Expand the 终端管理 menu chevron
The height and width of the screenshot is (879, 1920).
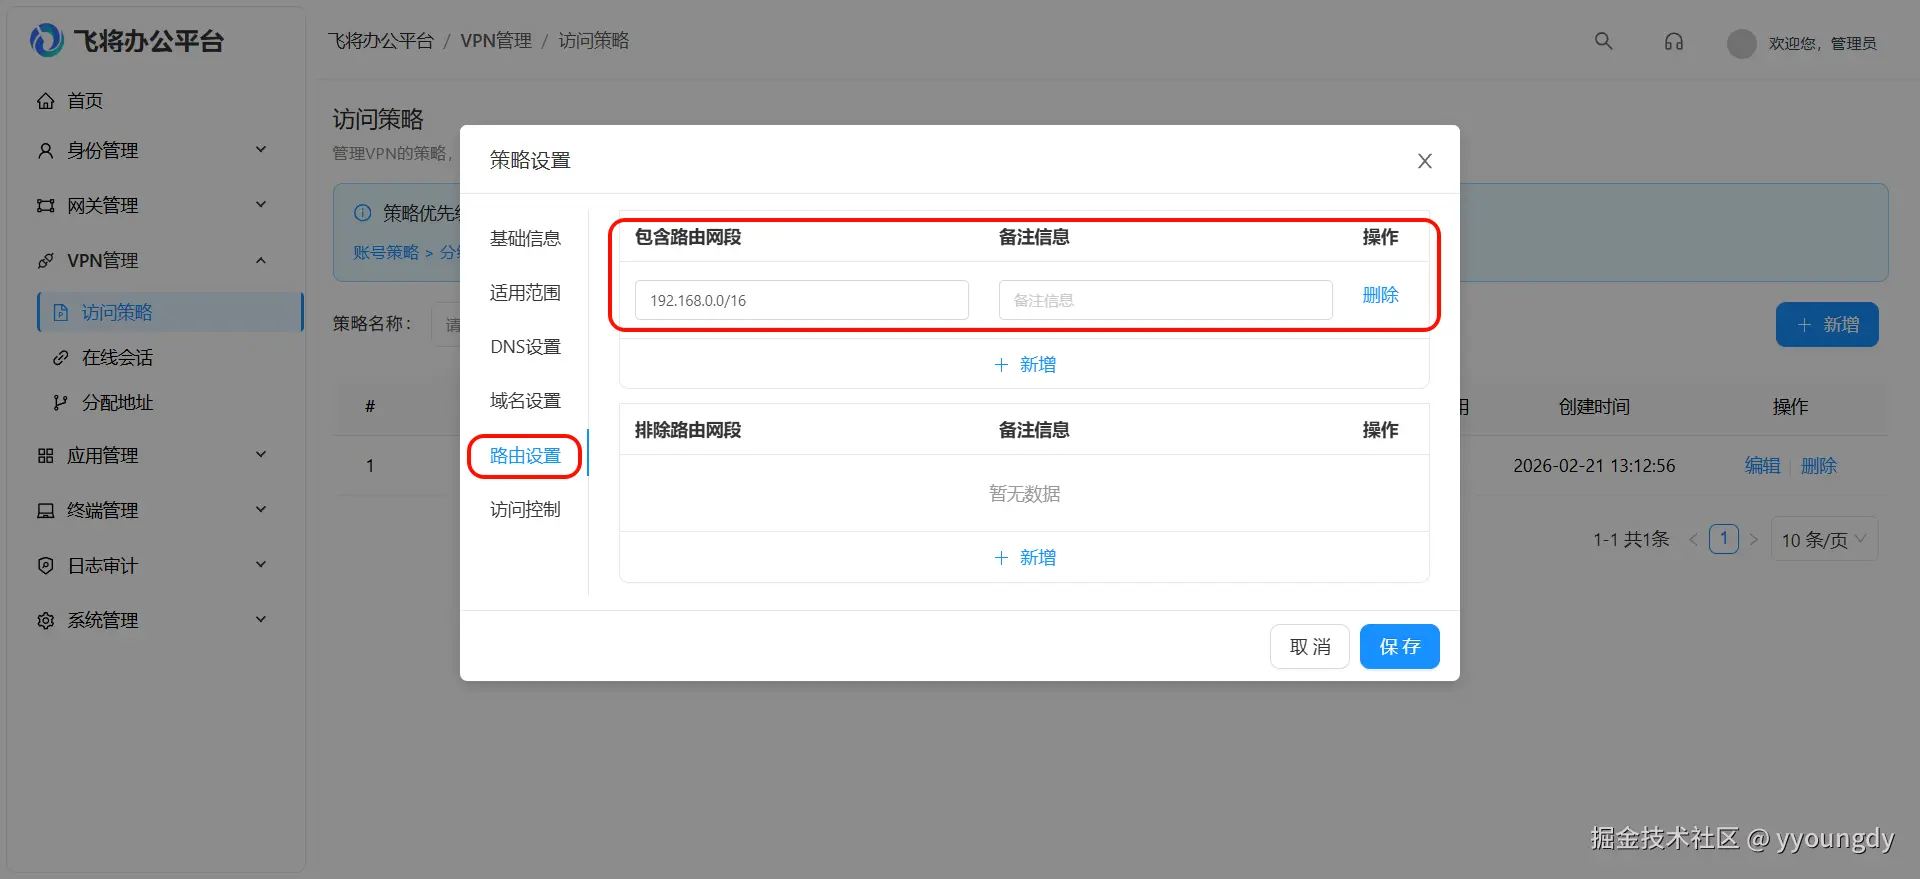[261, 510]
